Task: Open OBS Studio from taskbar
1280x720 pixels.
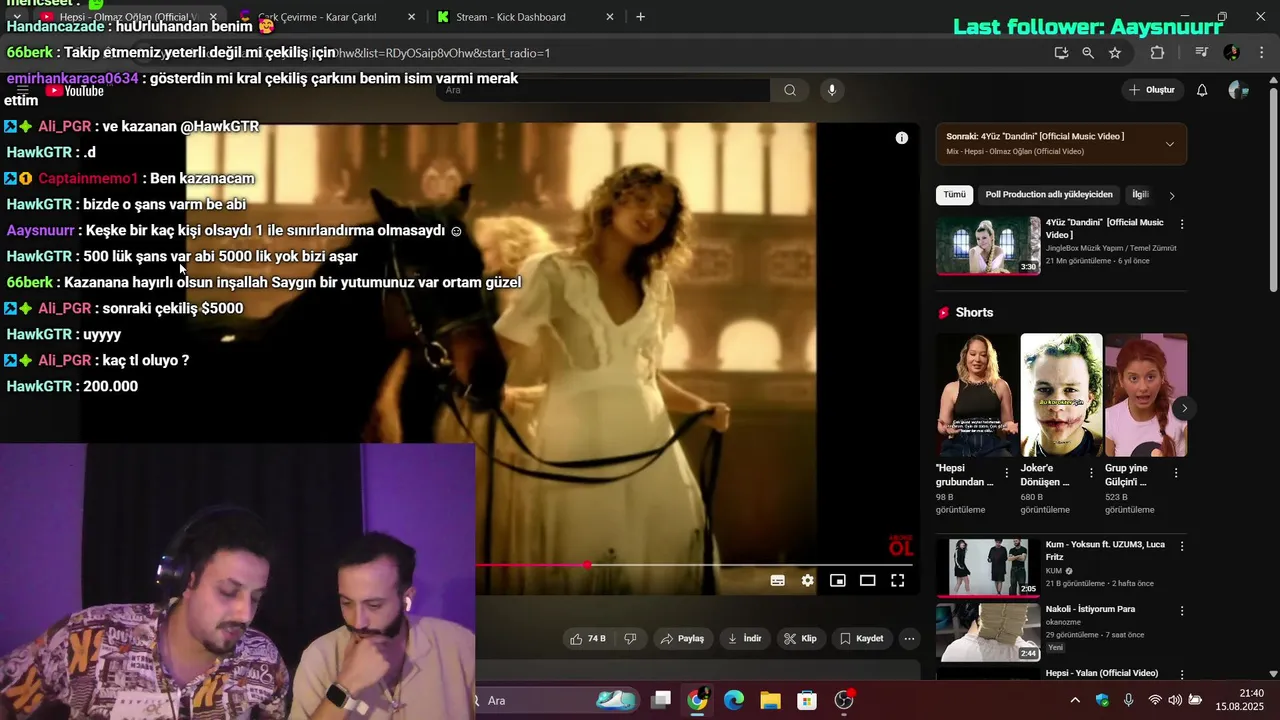Action: [x=844, y=700]
